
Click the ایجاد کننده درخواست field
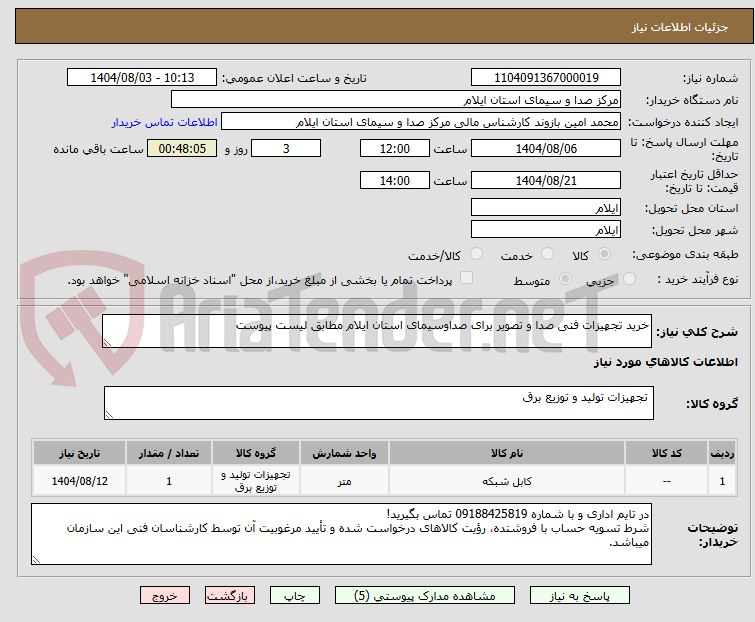tap(421, 122)
